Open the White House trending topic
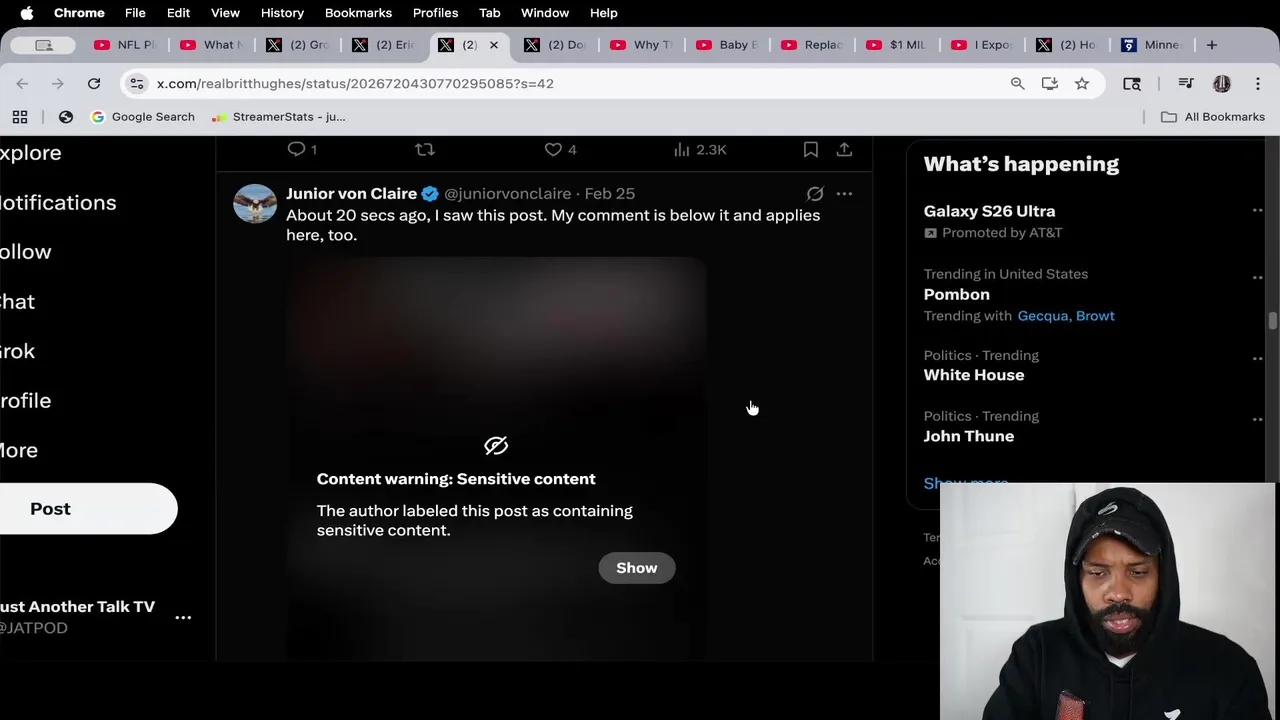The width and height of the screenshot is (1280, 720). [x=974, y=375]
